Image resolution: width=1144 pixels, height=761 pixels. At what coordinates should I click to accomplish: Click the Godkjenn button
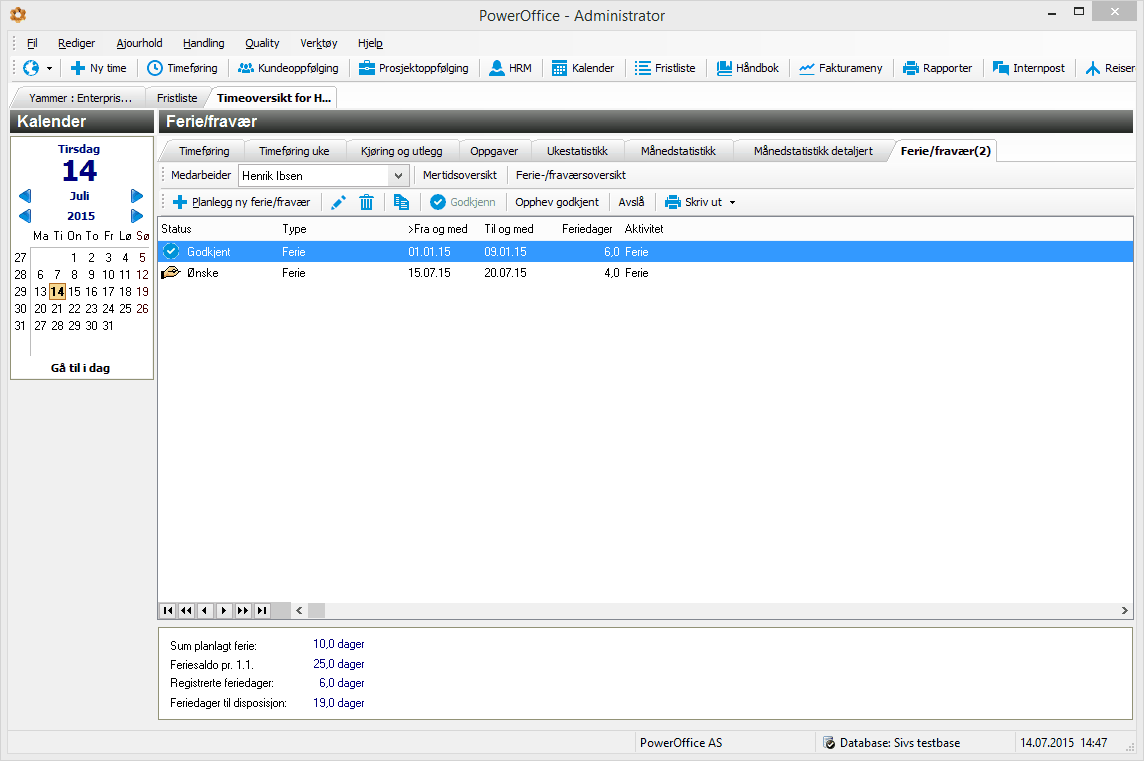point(463,202)
